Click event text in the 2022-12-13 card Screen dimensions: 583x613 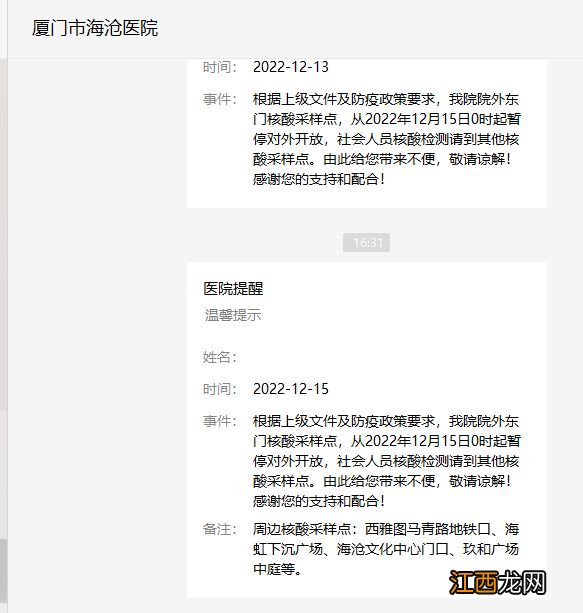(x=387, y=139)
